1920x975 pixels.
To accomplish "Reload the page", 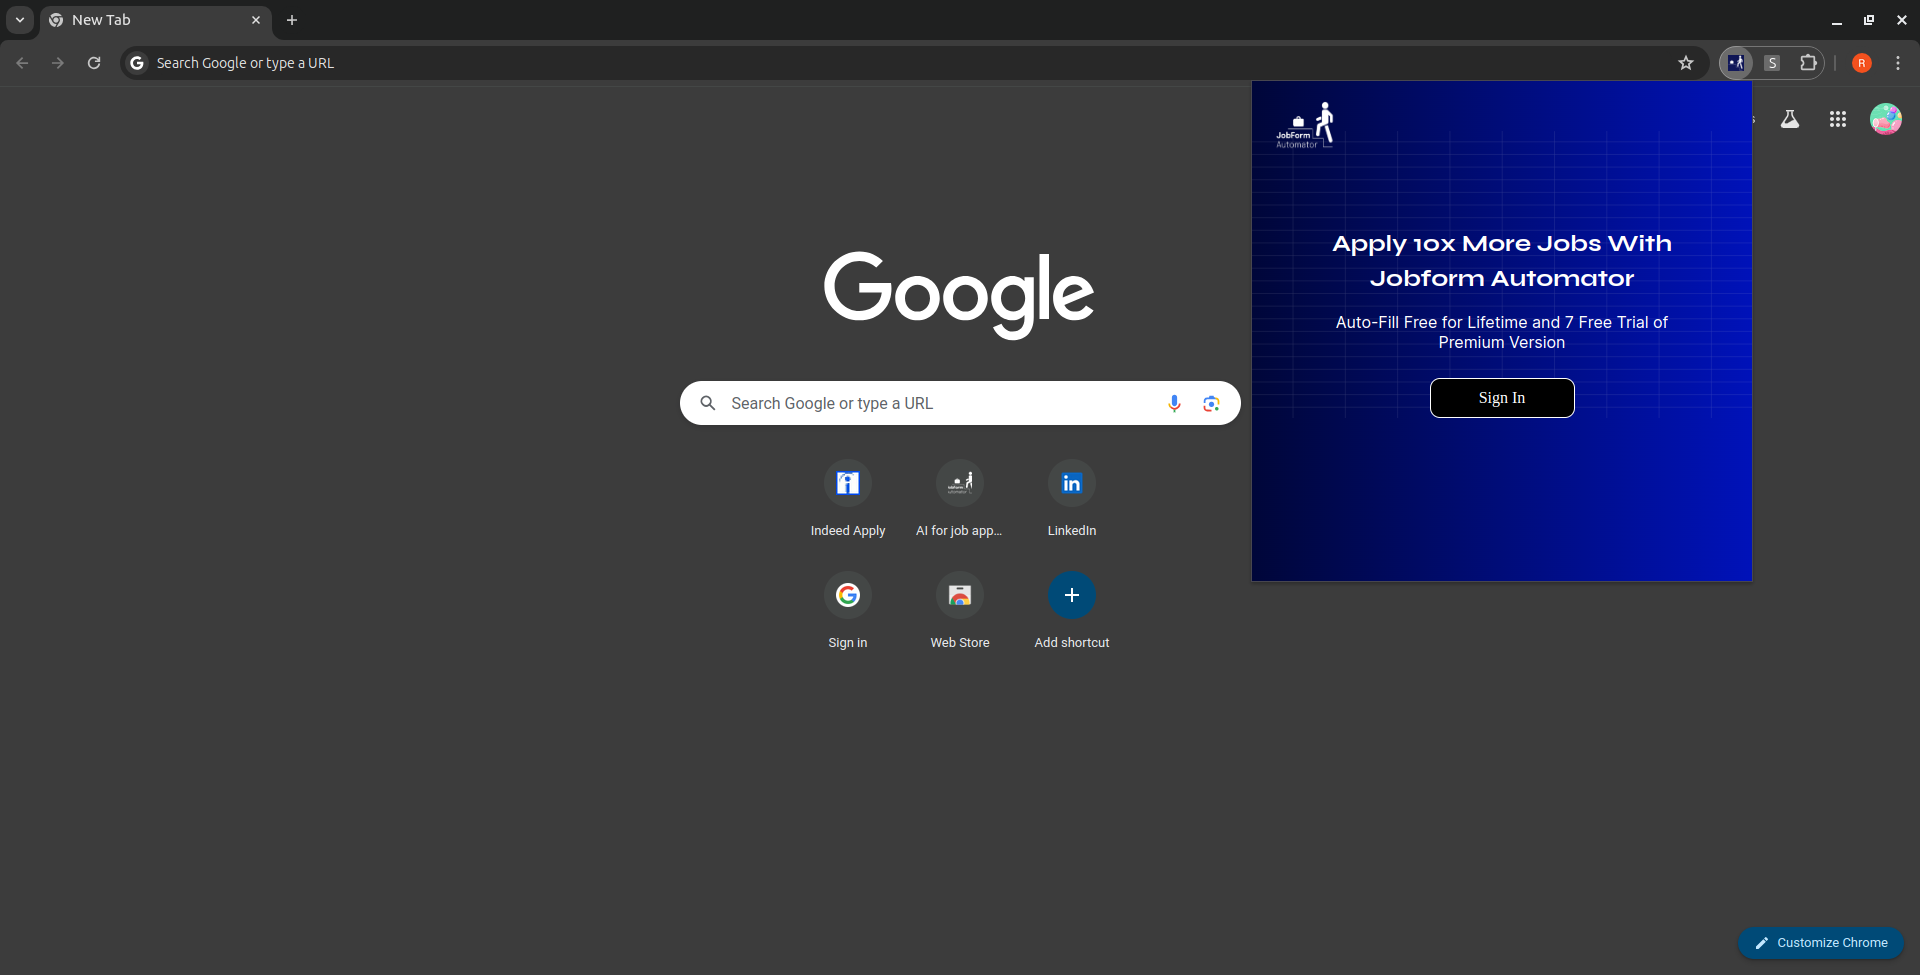I will [x=94, y=63].
